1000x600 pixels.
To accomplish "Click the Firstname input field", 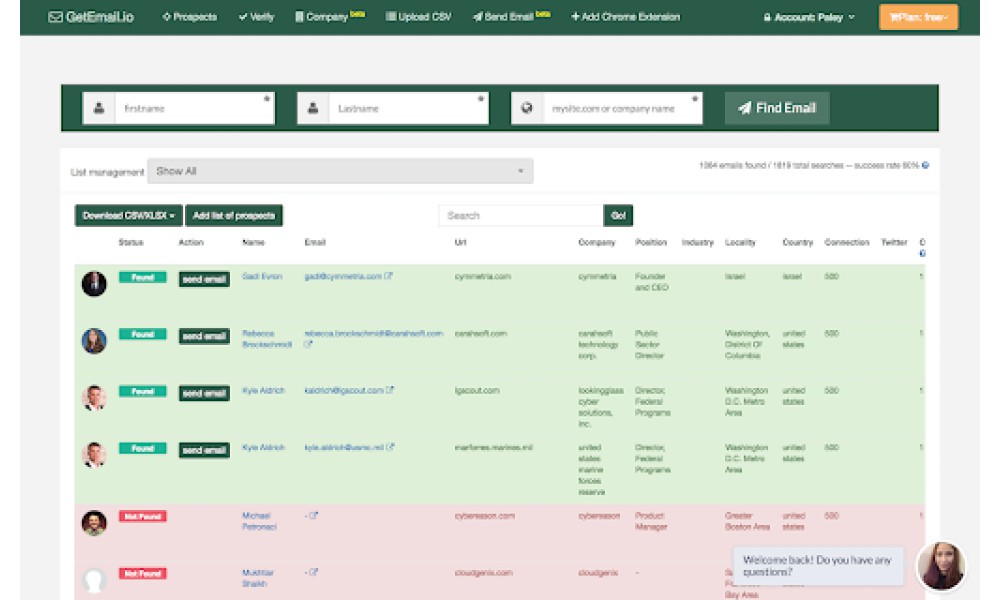I will (x=195, y=108).
